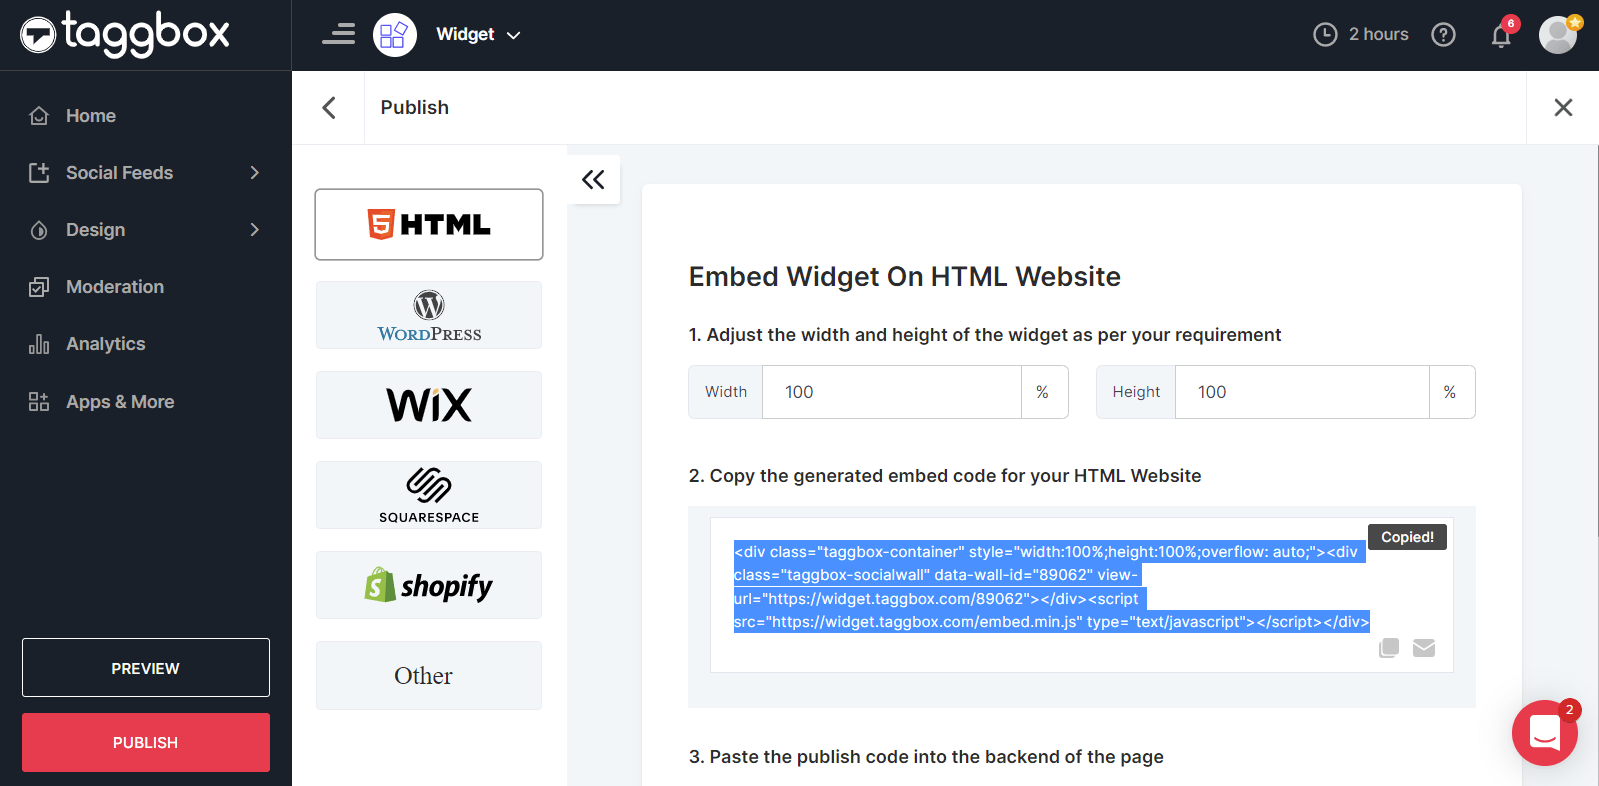Click the user profile avatar
Screen dimensions: 1599x786
click(x=1557, y=35)
